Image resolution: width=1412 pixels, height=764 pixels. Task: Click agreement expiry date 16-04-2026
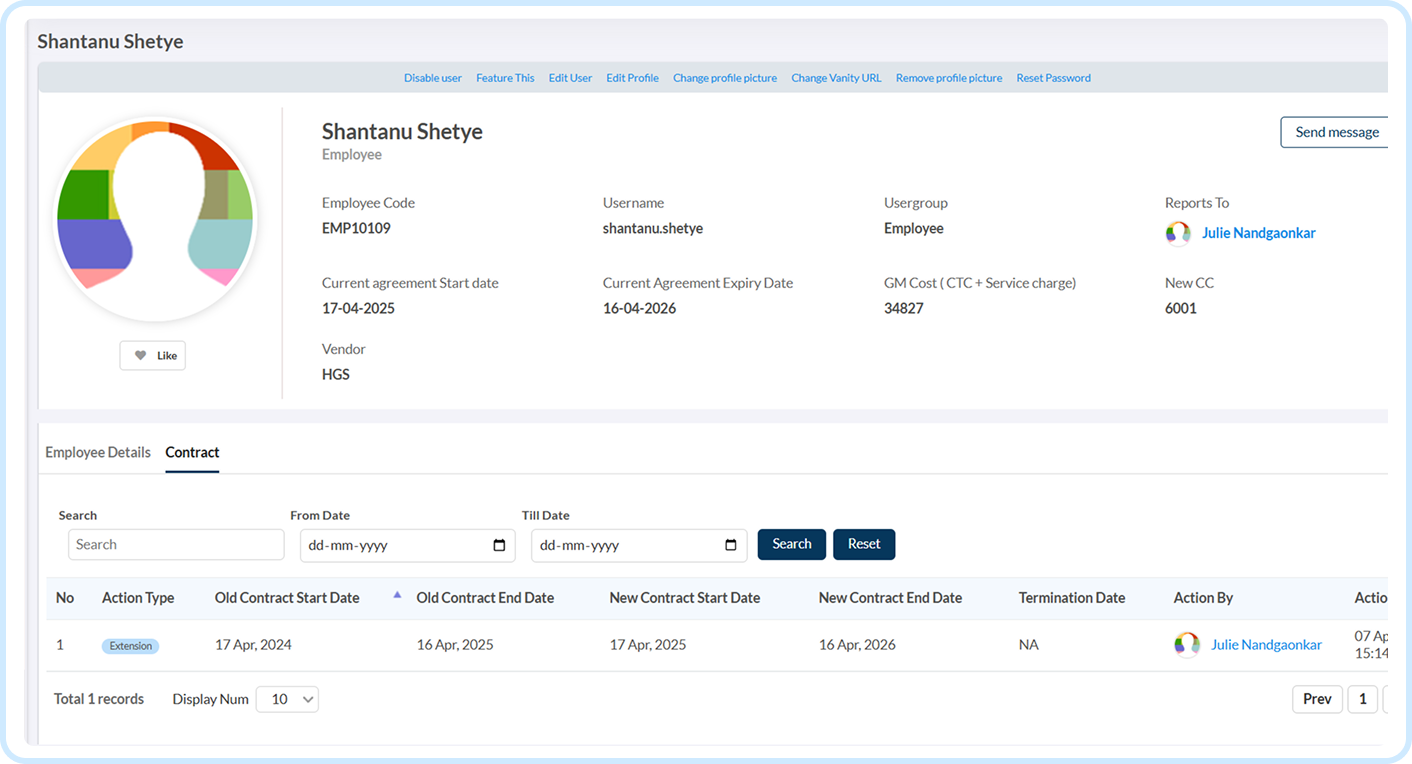[x=639, y=308]
